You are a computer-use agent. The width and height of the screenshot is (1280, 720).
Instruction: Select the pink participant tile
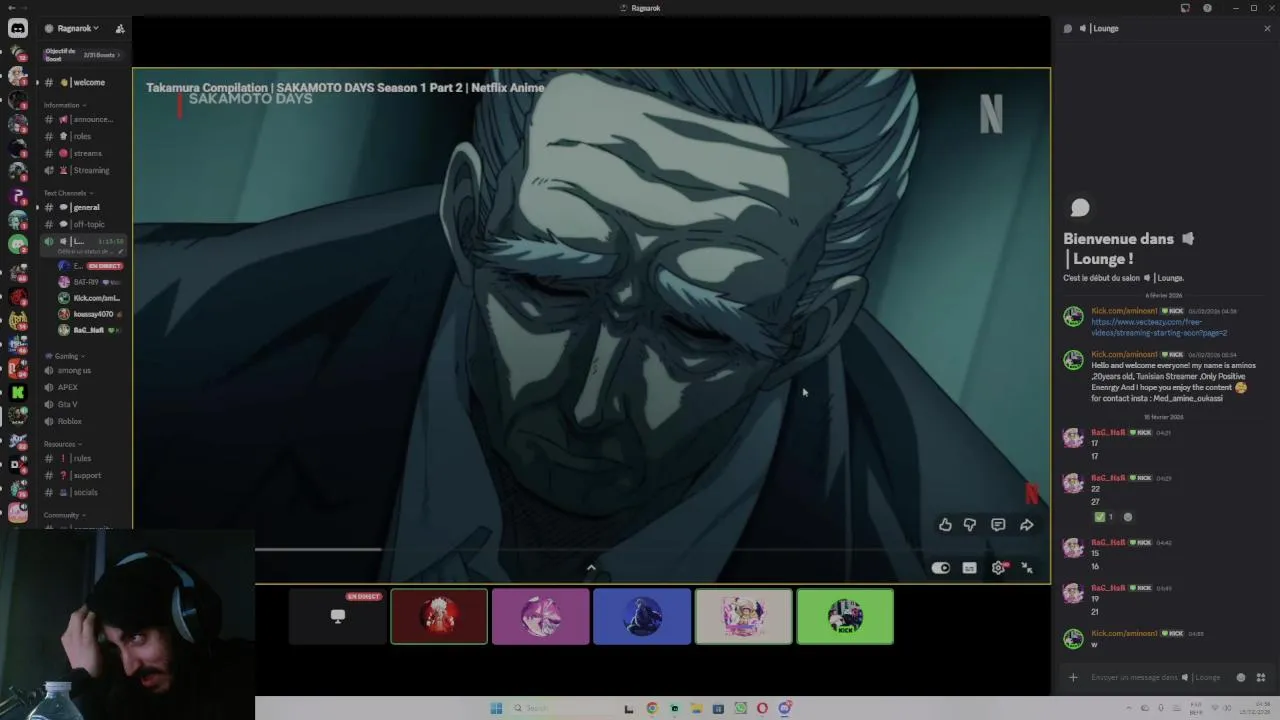540,616
